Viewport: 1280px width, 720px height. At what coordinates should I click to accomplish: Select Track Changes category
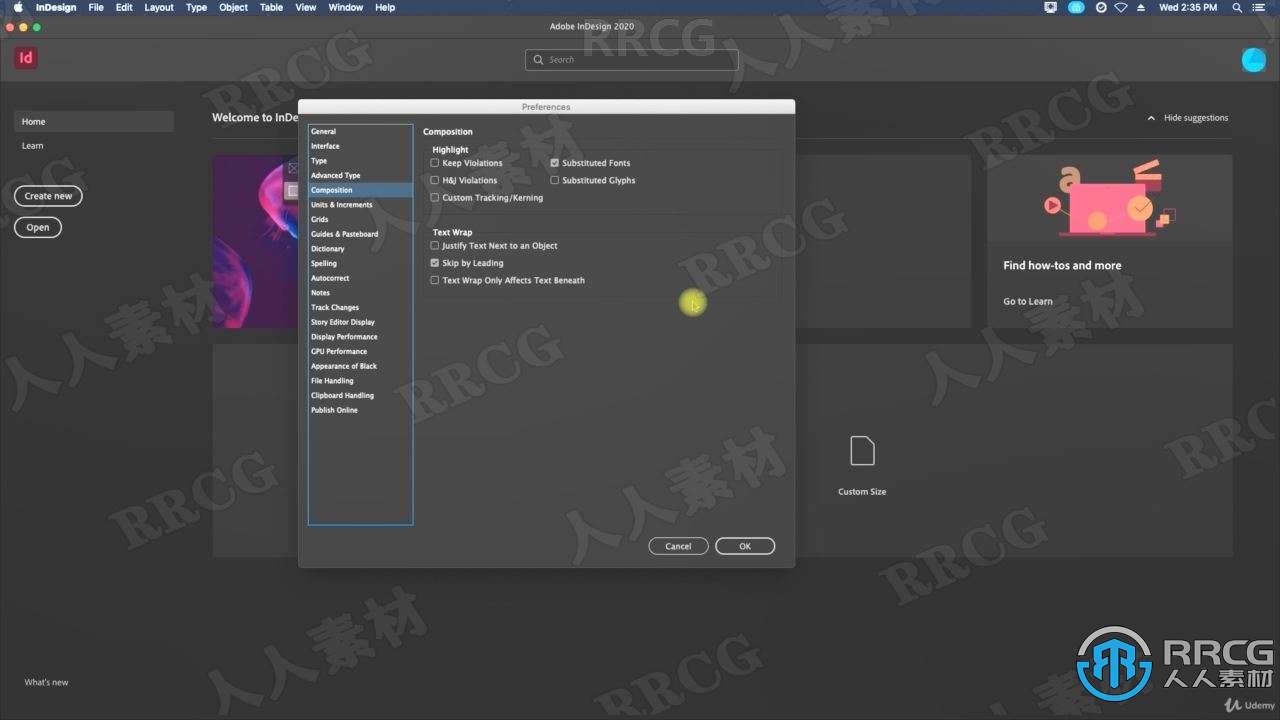coord(360,308)
